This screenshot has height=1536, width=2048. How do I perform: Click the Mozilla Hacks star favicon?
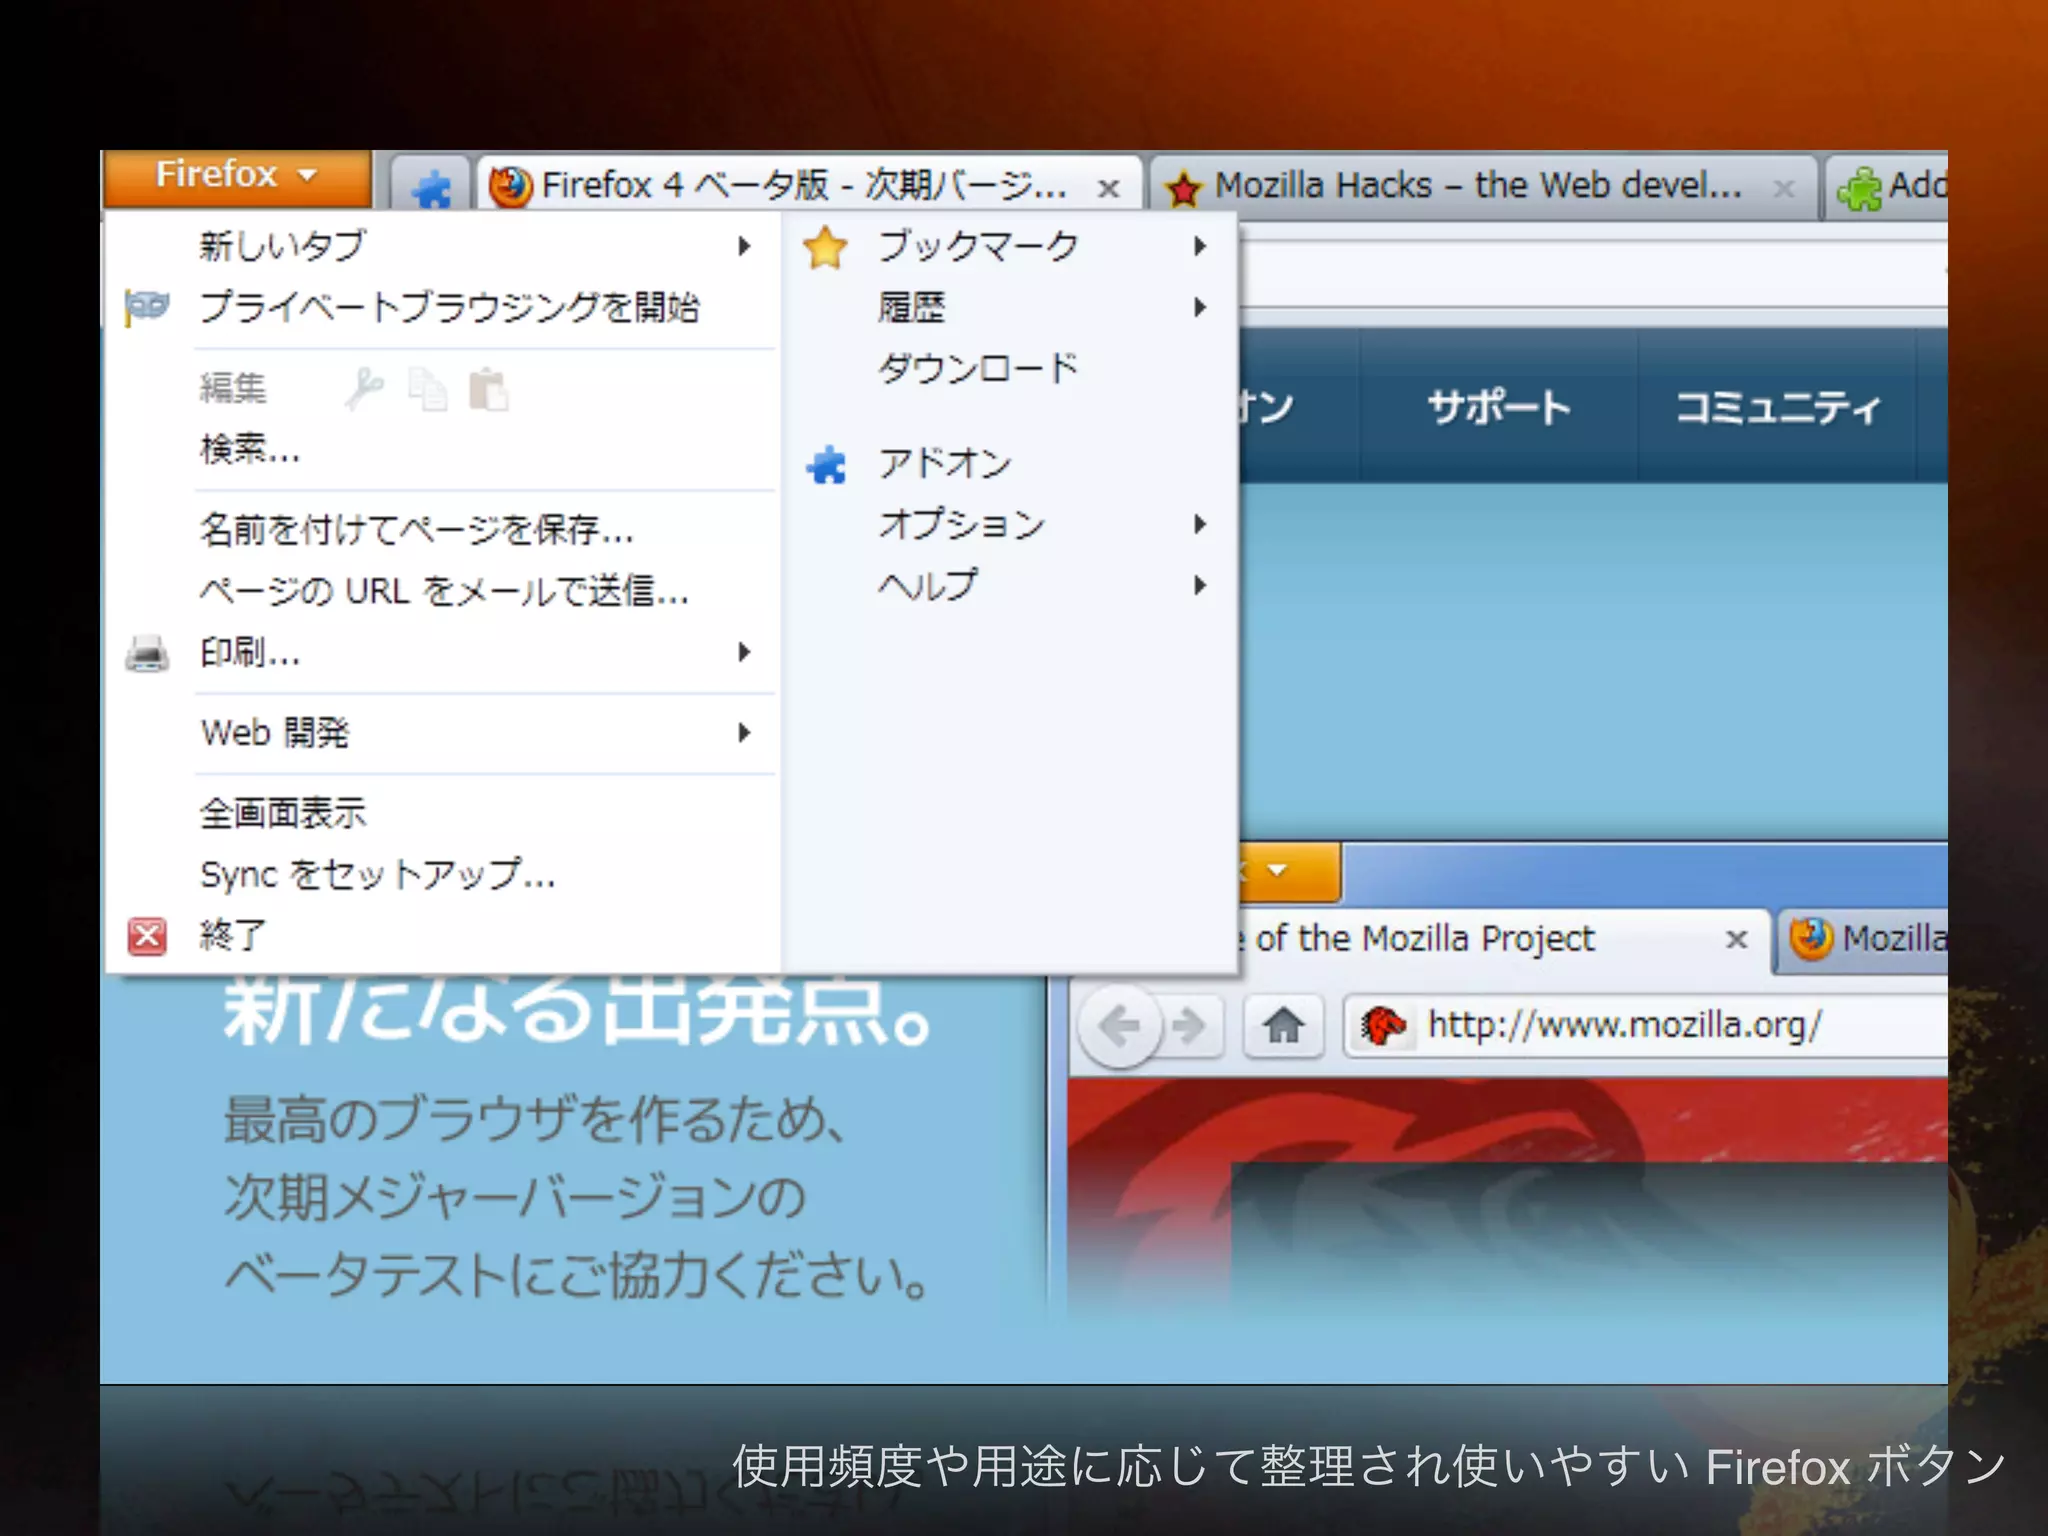click(1183, 187)
